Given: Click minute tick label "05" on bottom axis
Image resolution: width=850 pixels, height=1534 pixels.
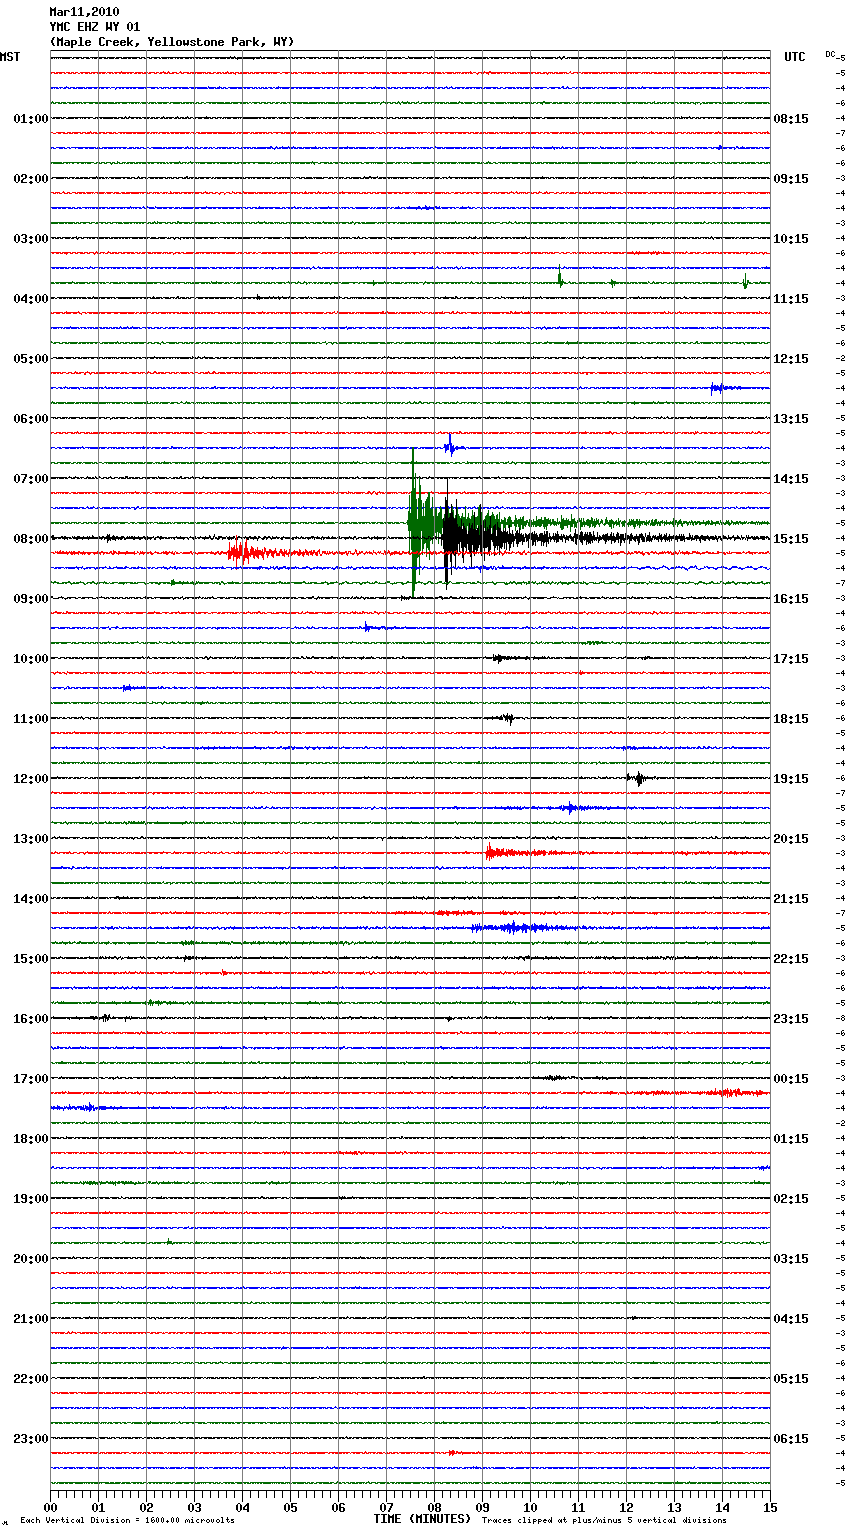Looking at the screenshot, I should click(x=290, y=1507).
